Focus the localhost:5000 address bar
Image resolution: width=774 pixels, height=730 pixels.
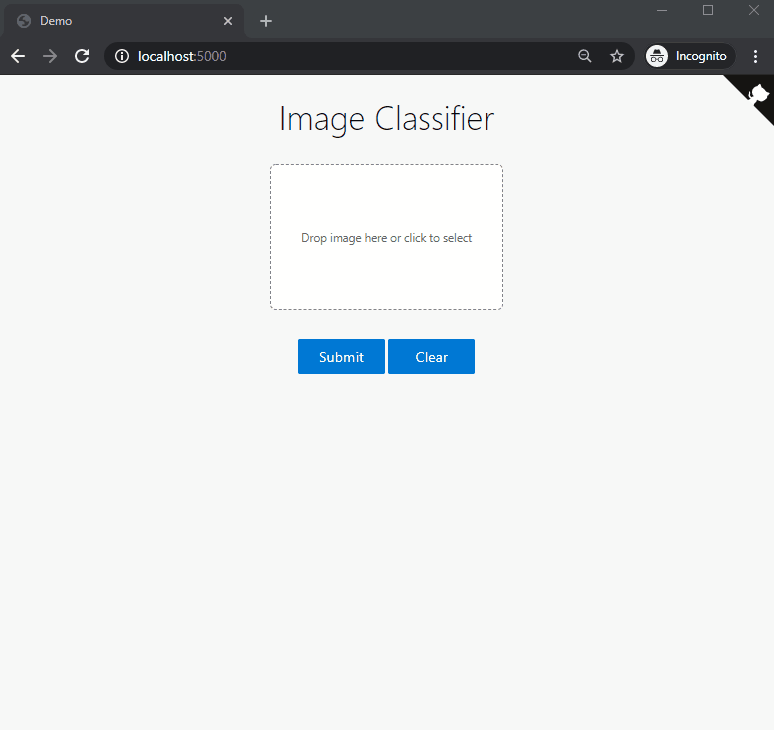point(350,56)
